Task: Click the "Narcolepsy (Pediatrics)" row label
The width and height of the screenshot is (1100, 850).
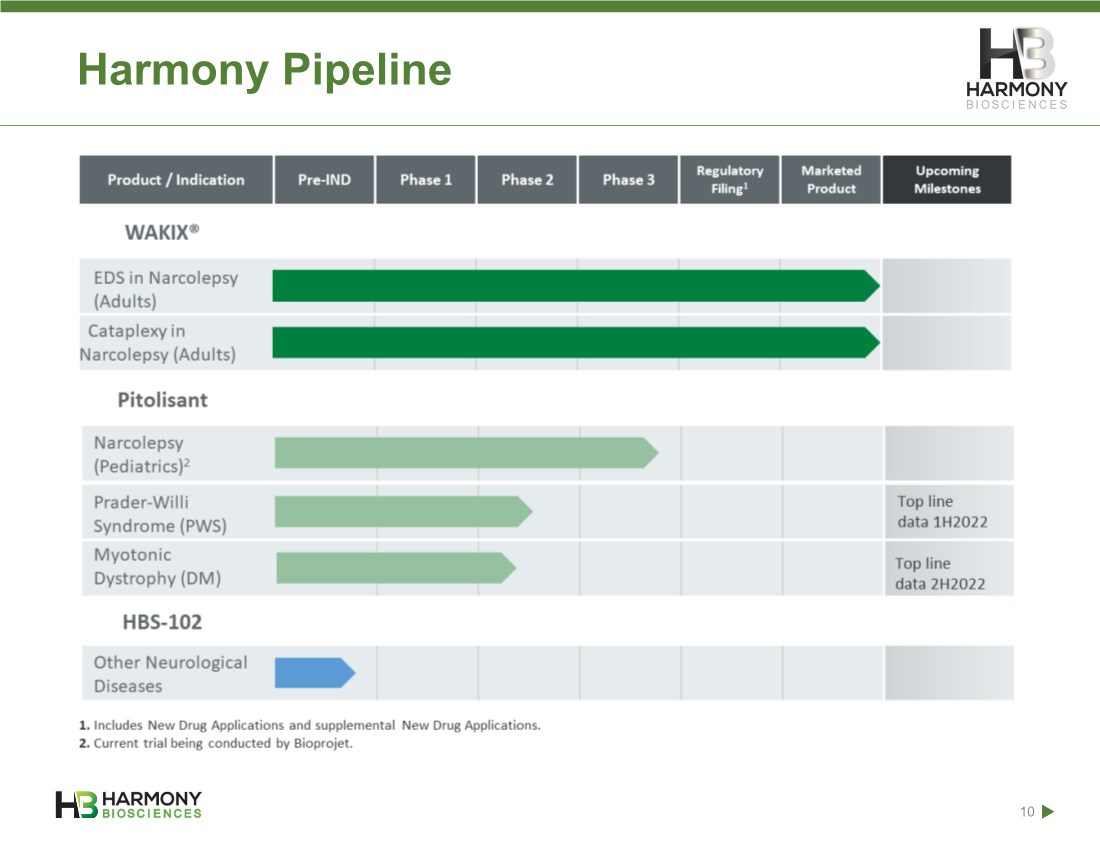Action: click(x=142, y=454)
